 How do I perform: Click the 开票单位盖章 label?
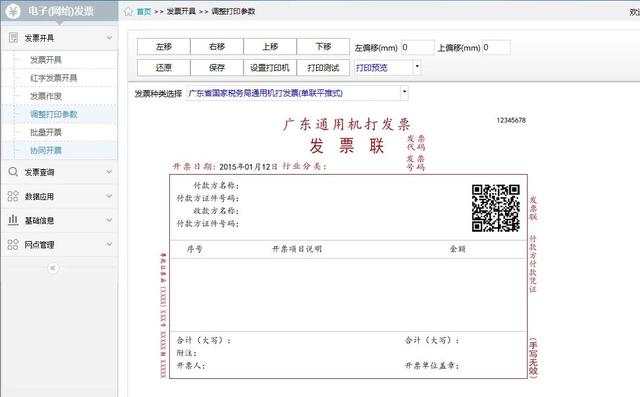432,366
